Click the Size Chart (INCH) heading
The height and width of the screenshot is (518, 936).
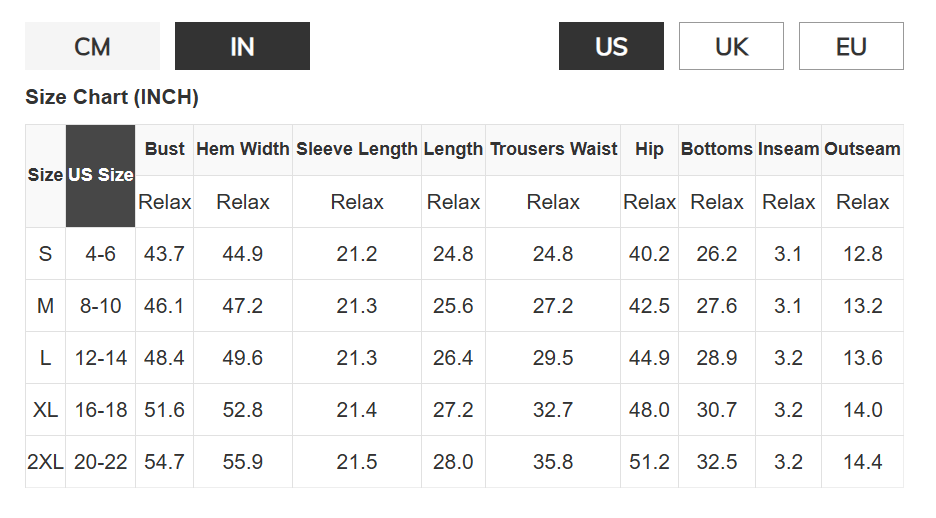tap(112, 97)
